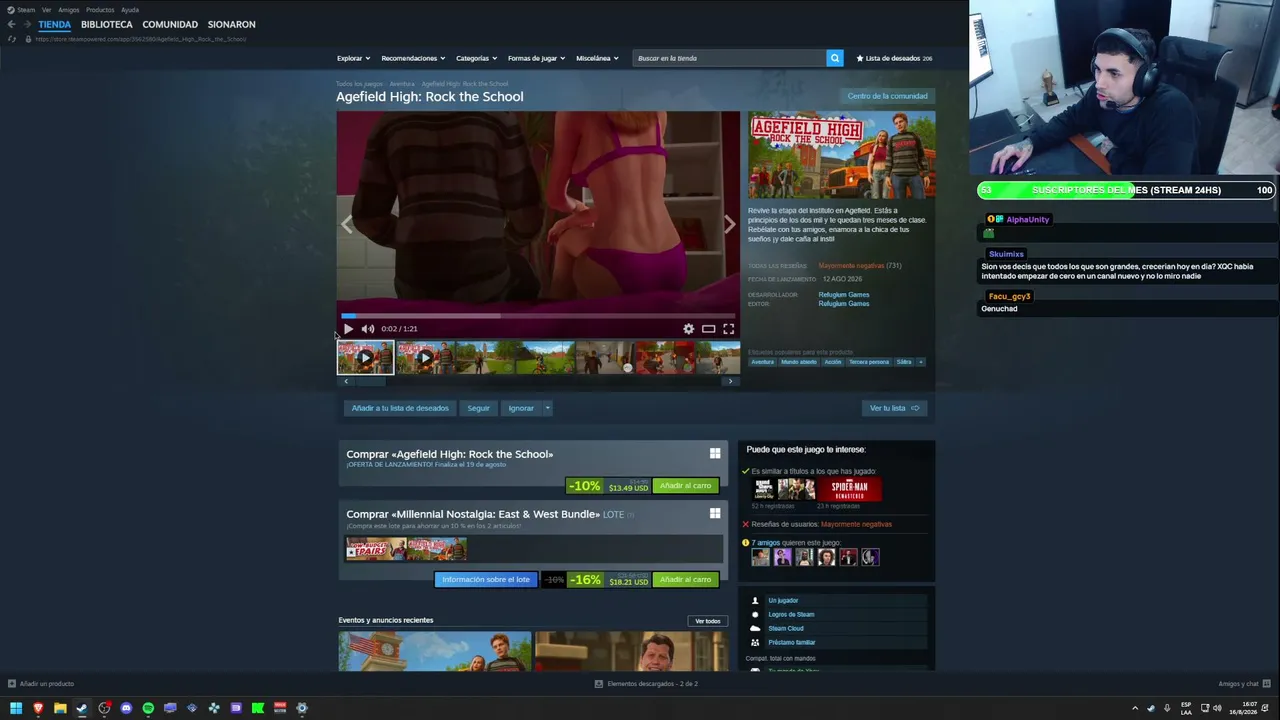Play the trailer video
The image size is (1280, 720).
348,329
